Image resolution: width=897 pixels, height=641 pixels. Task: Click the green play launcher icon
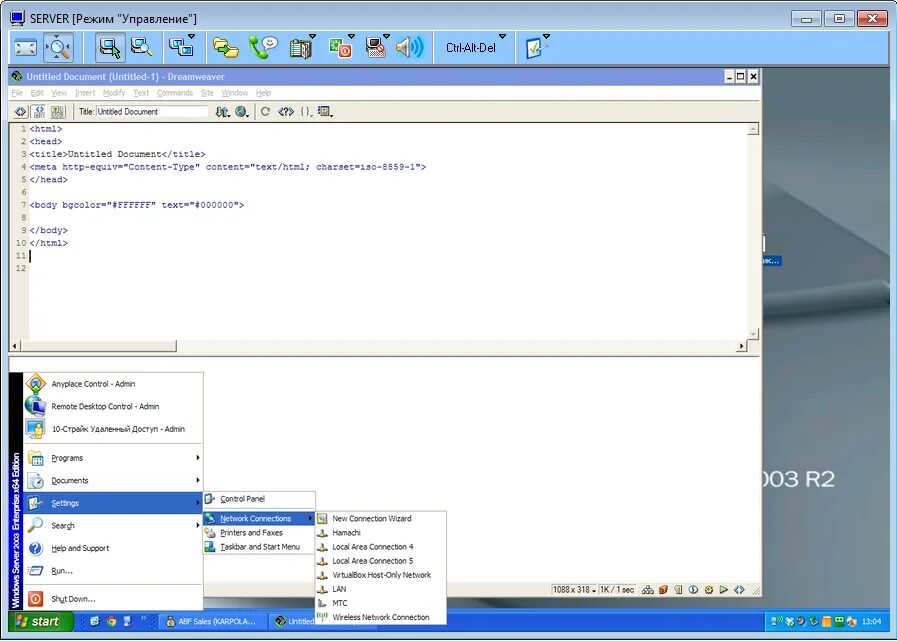tap(724, 589)
